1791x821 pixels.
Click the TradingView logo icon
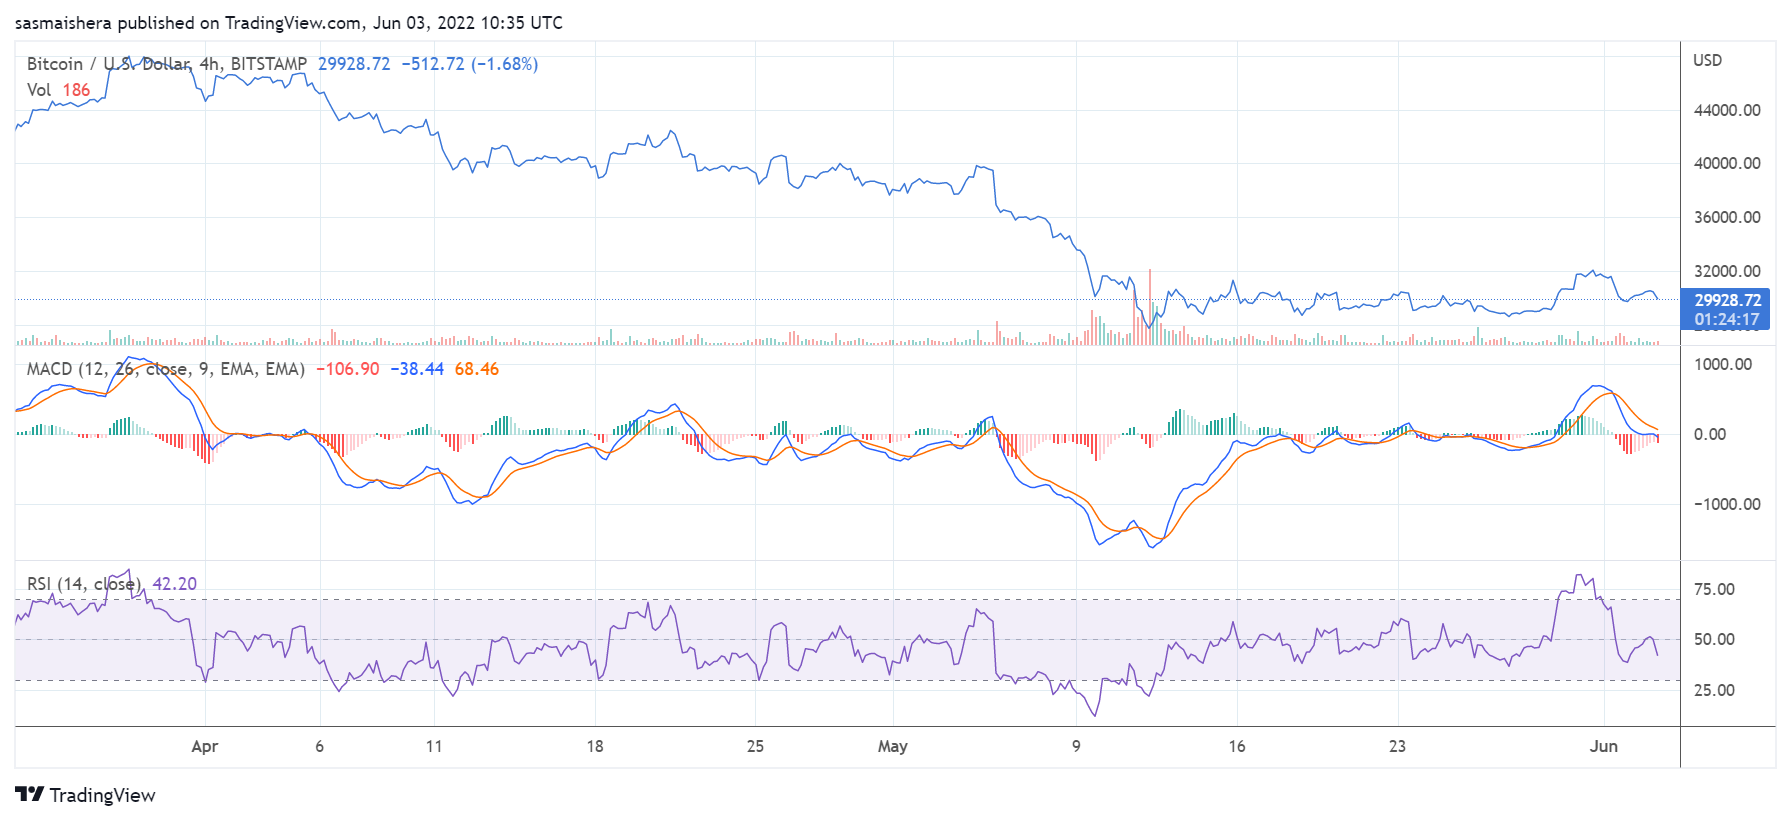coord(30,794)
